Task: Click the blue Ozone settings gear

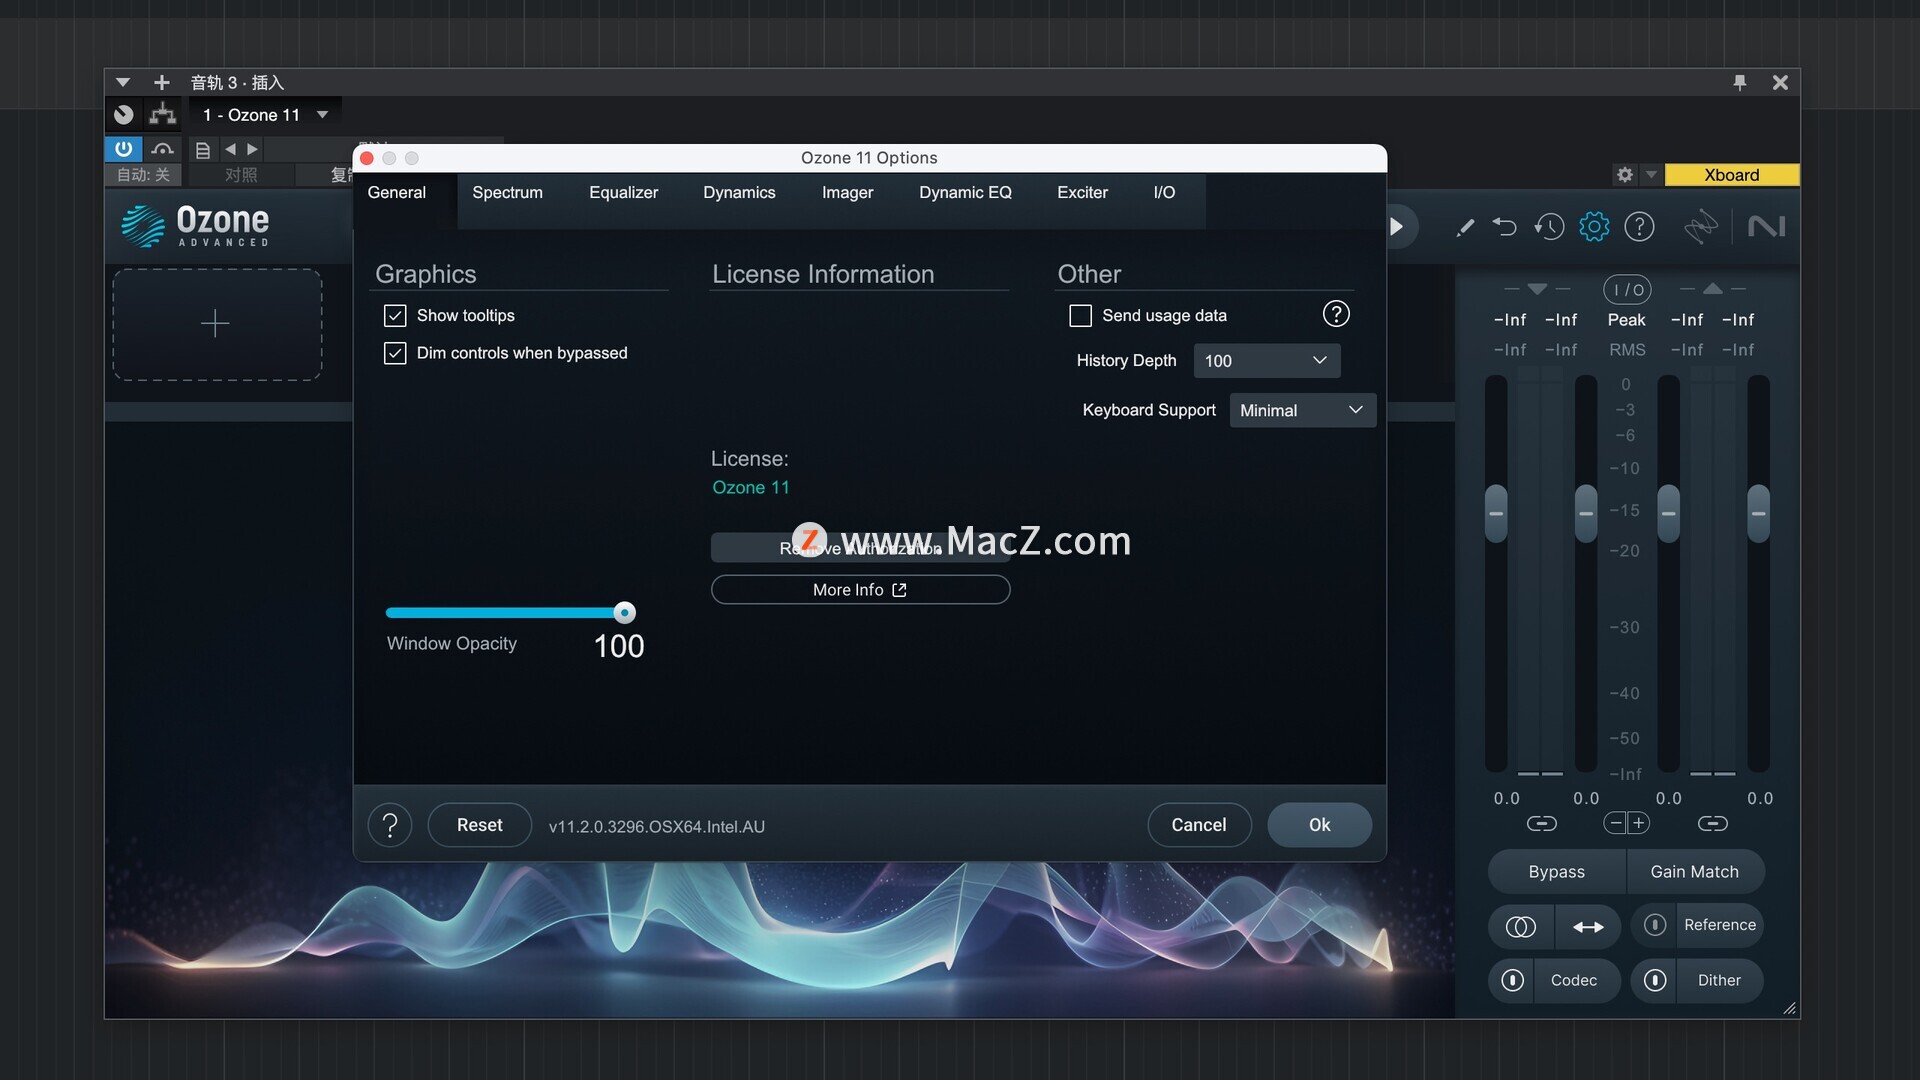Action: pyautogui.click(x=1594, y=227)
